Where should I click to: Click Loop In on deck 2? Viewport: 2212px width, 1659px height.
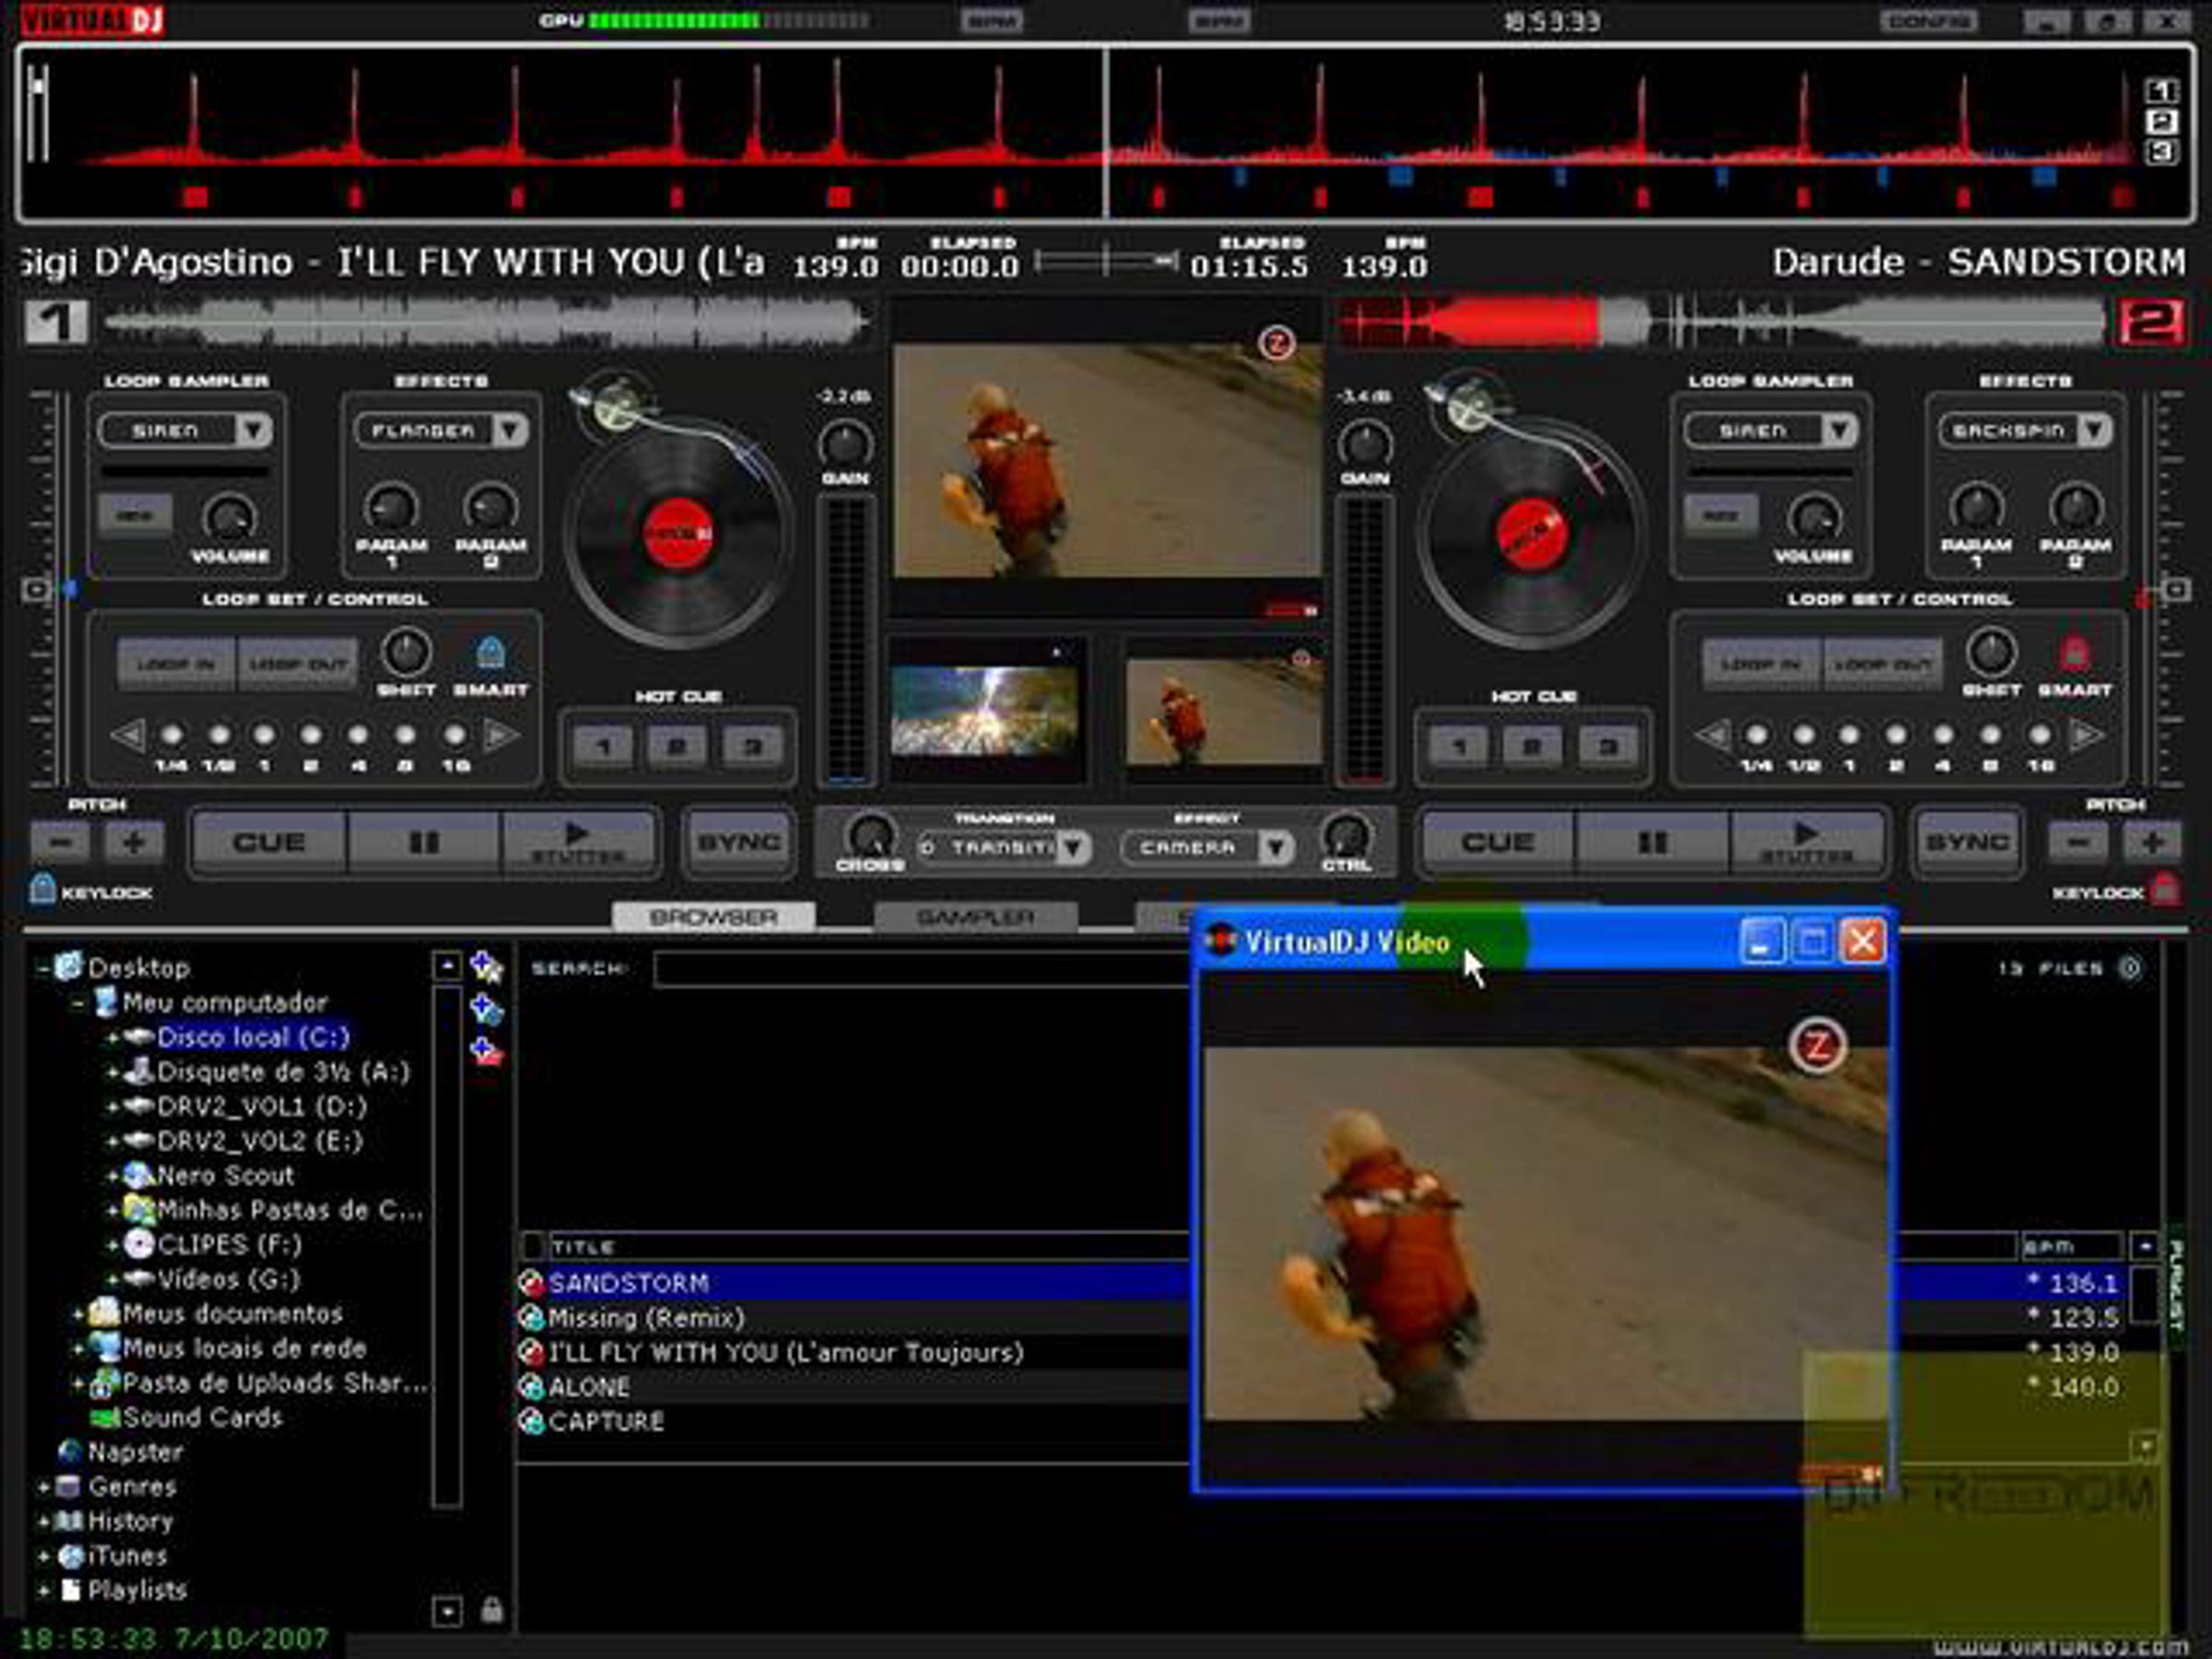click(1762, 663)
